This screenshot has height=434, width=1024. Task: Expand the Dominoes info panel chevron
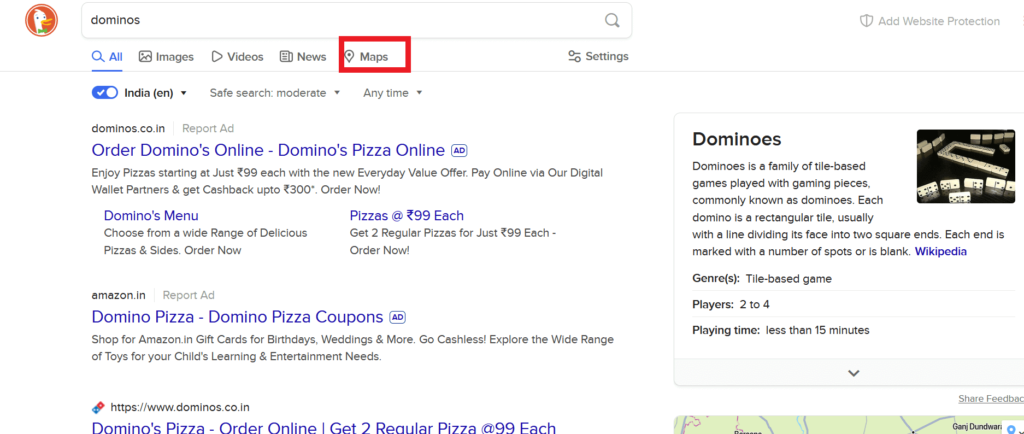click(x=854, y=373)
